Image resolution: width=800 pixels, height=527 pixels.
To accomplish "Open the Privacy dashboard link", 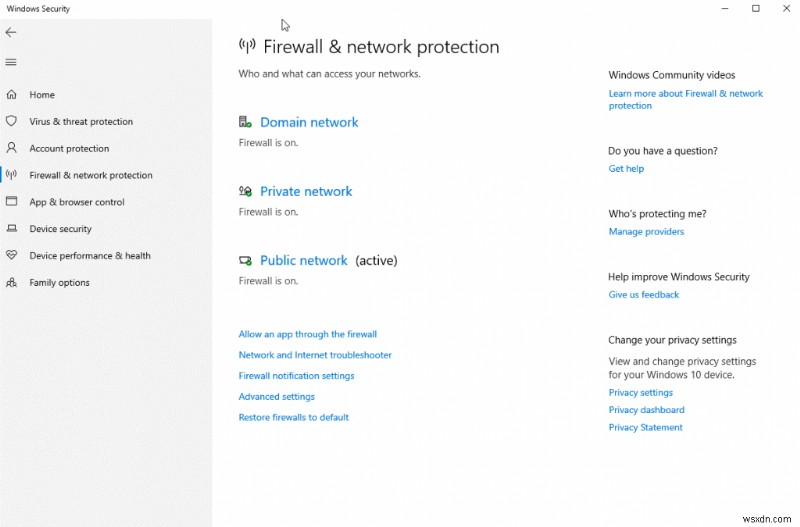I will click(646, 410).
